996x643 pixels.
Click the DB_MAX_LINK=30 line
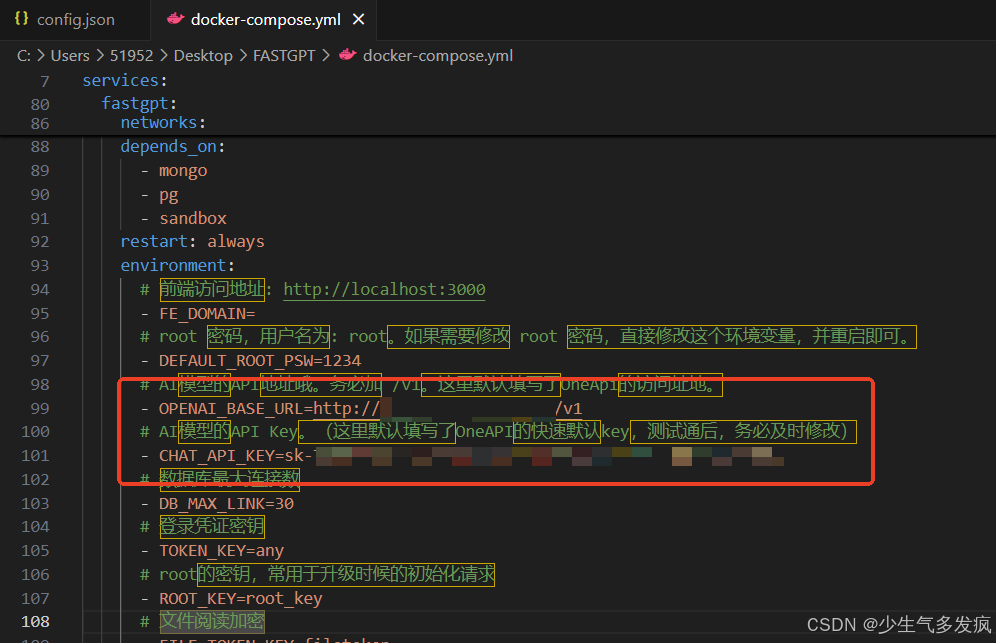tap(226, 504)
